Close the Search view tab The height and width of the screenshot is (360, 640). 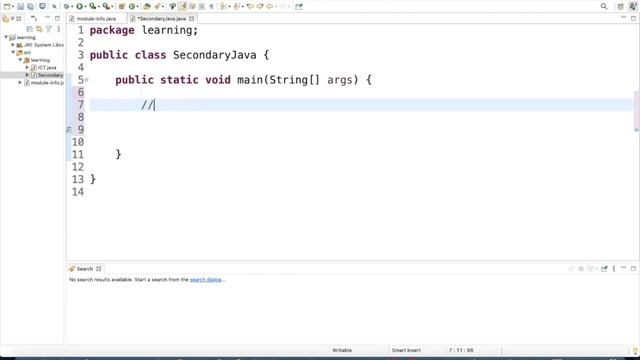98,269
